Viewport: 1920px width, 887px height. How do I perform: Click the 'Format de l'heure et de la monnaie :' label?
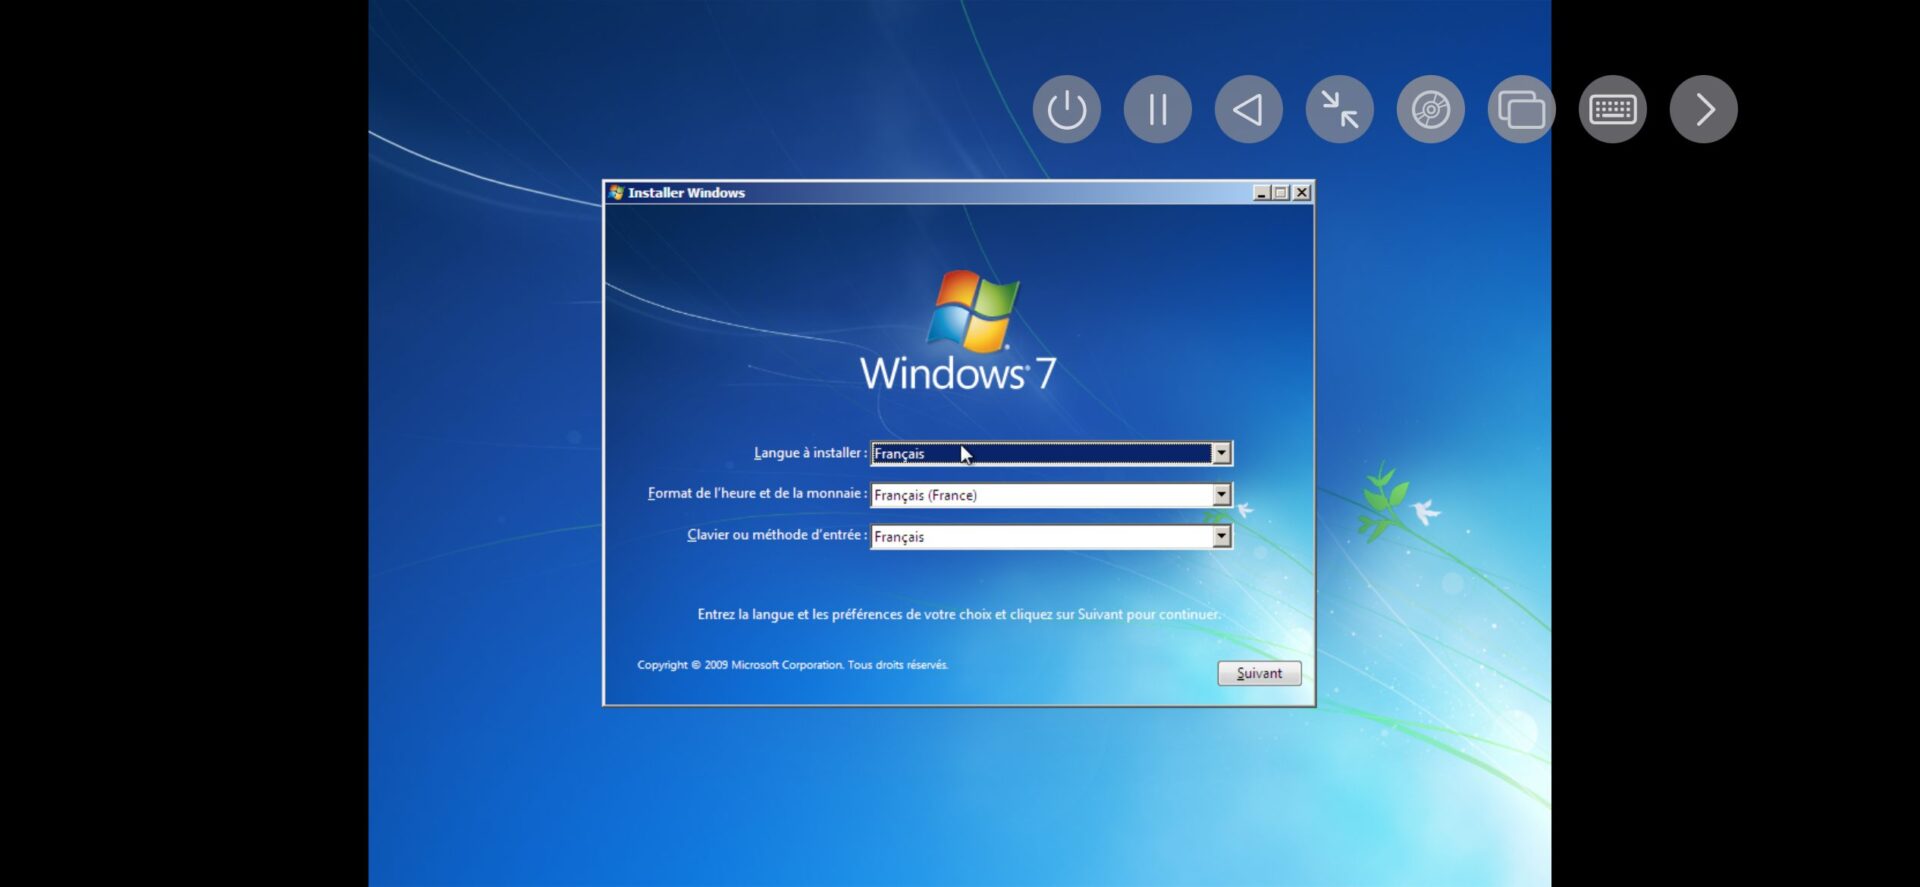pos(757,493)
